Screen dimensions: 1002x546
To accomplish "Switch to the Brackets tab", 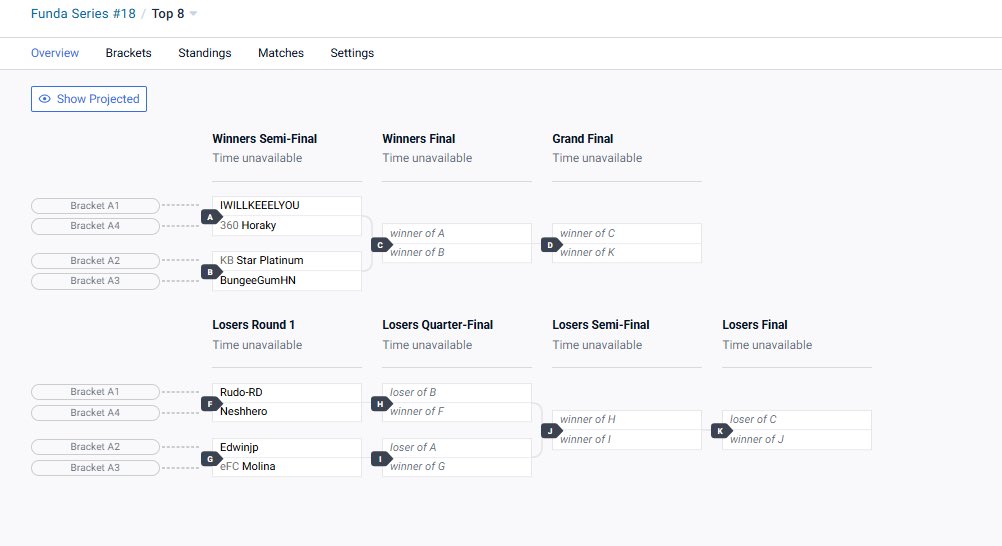I will tap(128, 53).
